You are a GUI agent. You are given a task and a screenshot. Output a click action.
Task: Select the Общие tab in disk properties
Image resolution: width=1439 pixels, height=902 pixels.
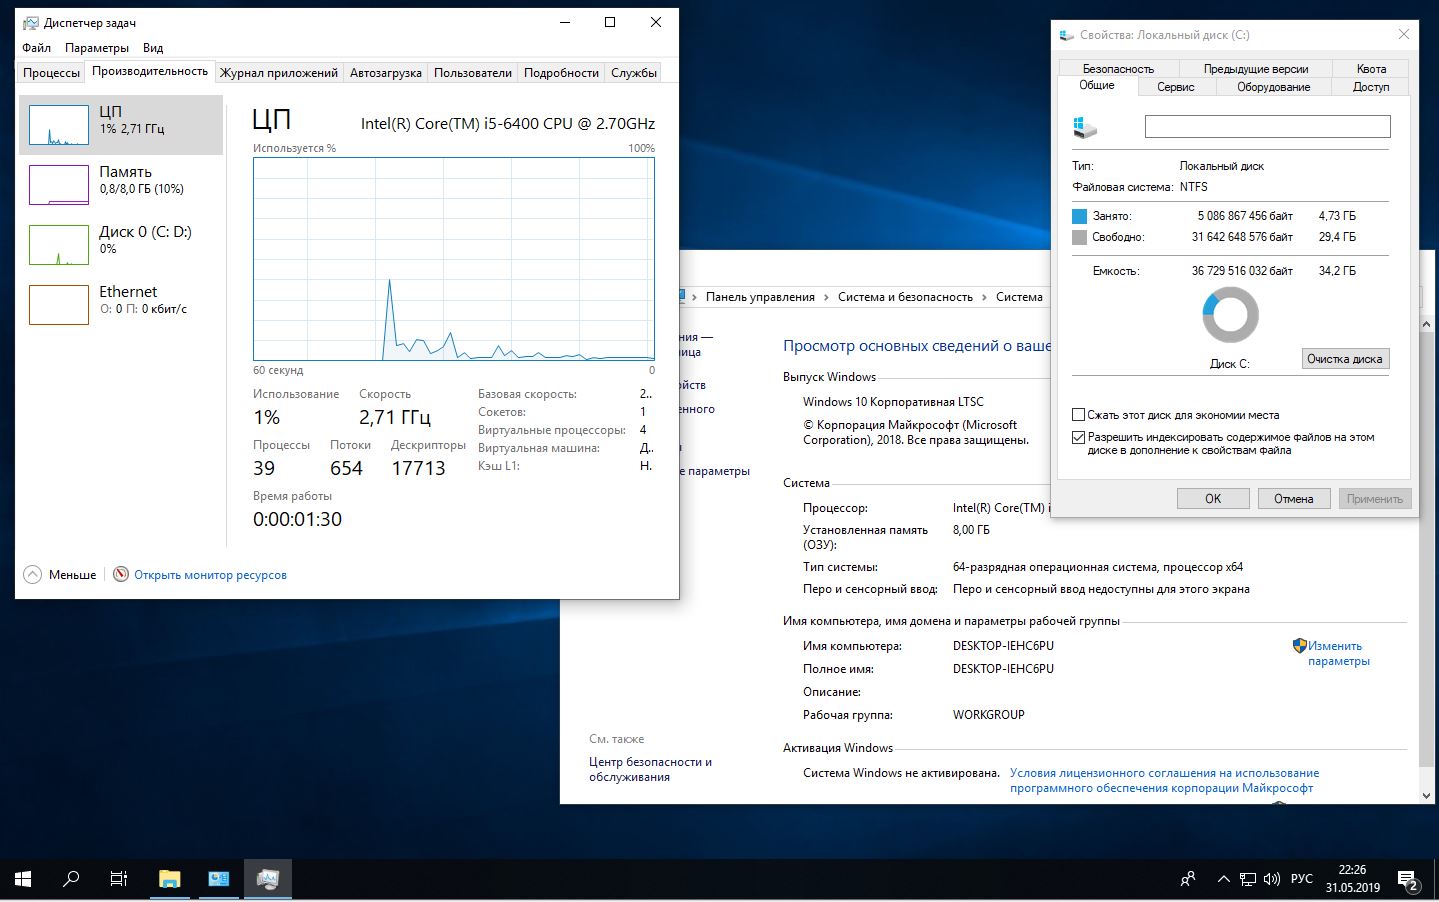[x=1097, y=86]
